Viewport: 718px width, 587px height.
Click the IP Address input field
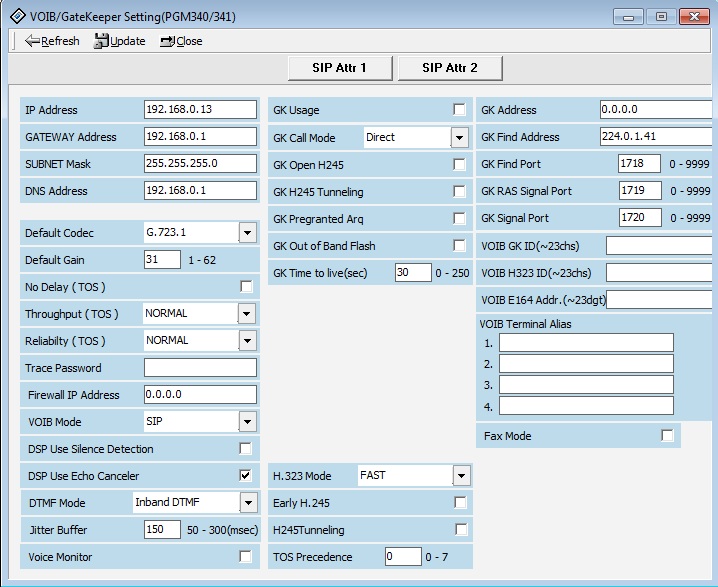[200, 110]
